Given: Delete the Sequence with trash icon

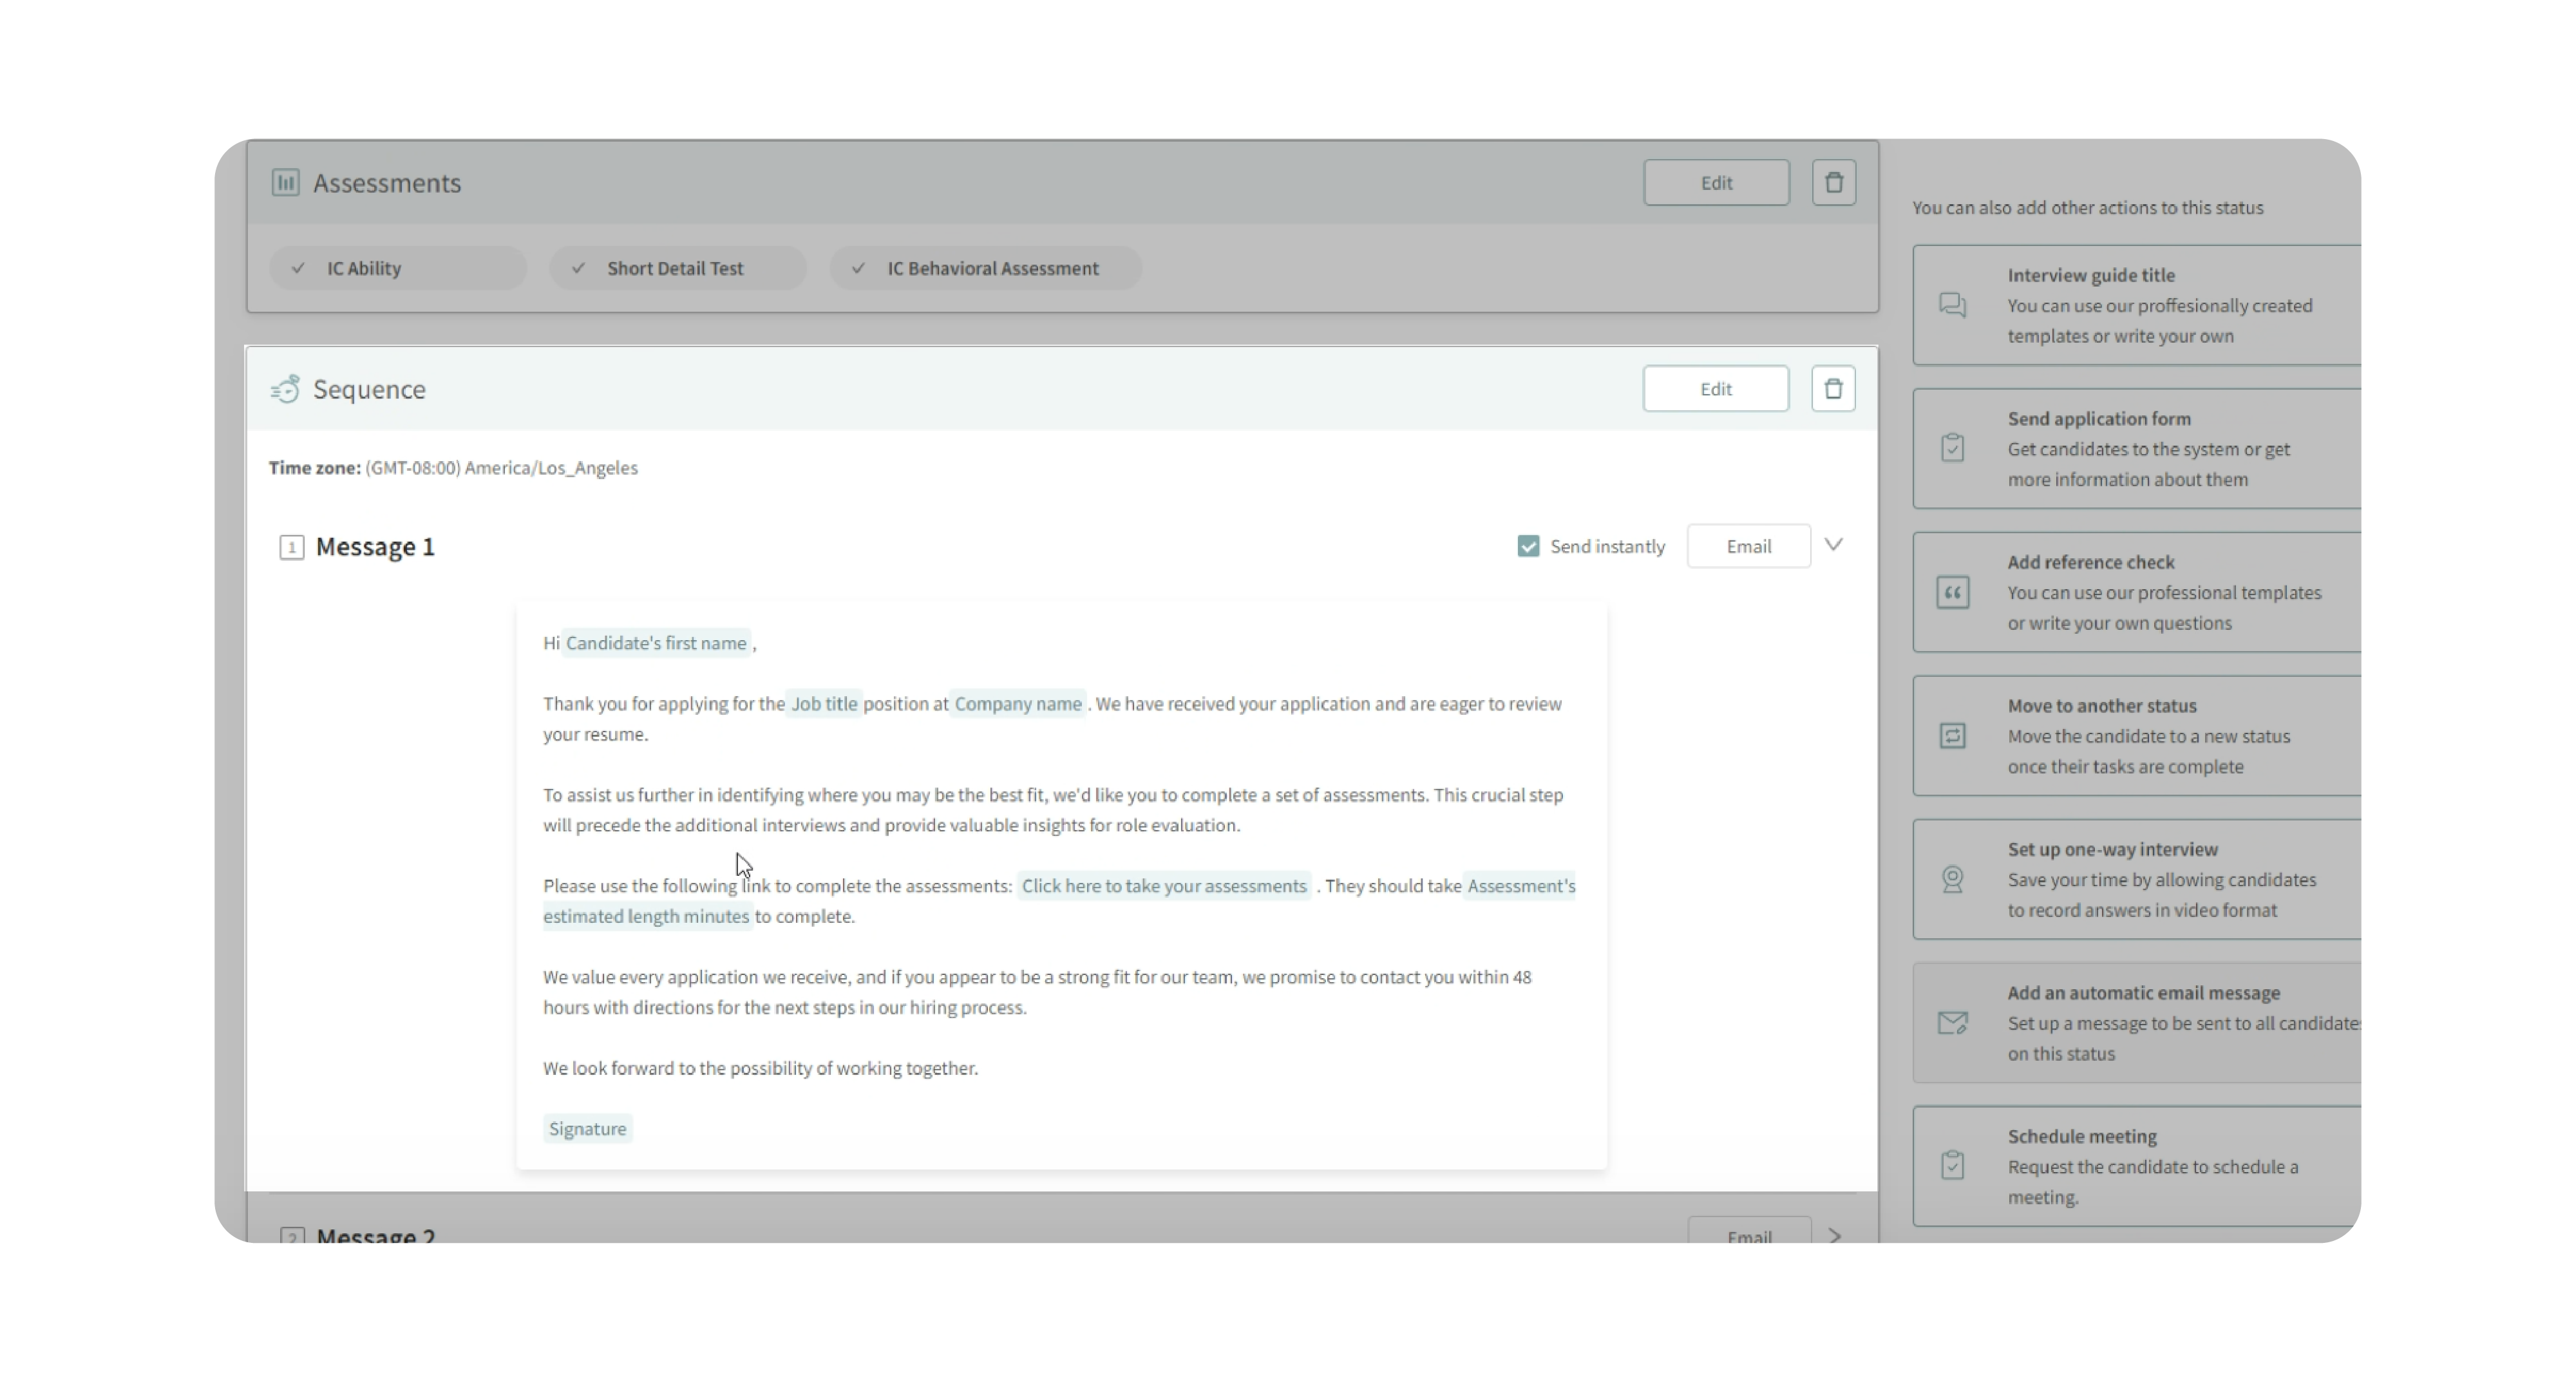Looking at the screenshot, I should [1832, 389].
